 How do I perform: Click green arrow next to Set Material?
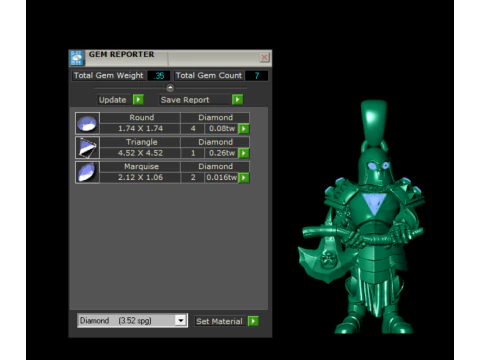click(253, 321)
